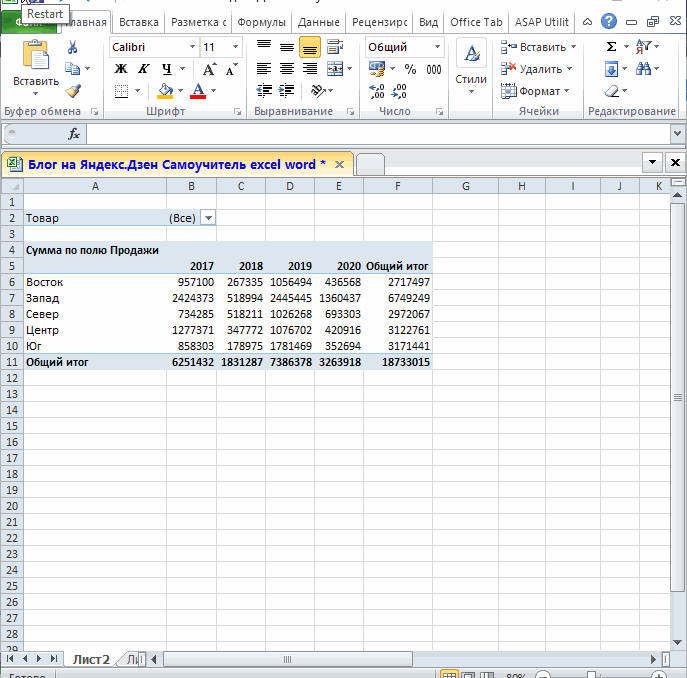Collapse the ribbon with the caret icon
This screenshot has width=687, height=678.
pos(588,21)
